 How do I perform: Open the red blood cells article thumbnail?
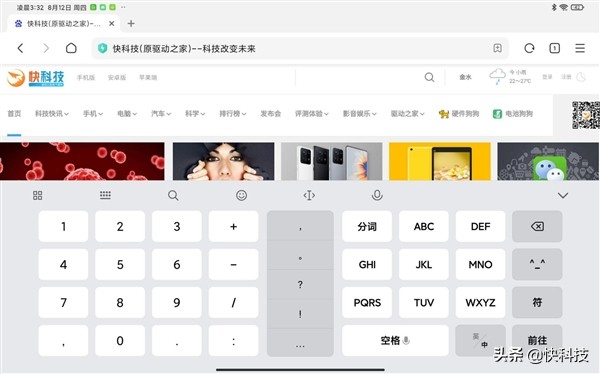(82, 161)
